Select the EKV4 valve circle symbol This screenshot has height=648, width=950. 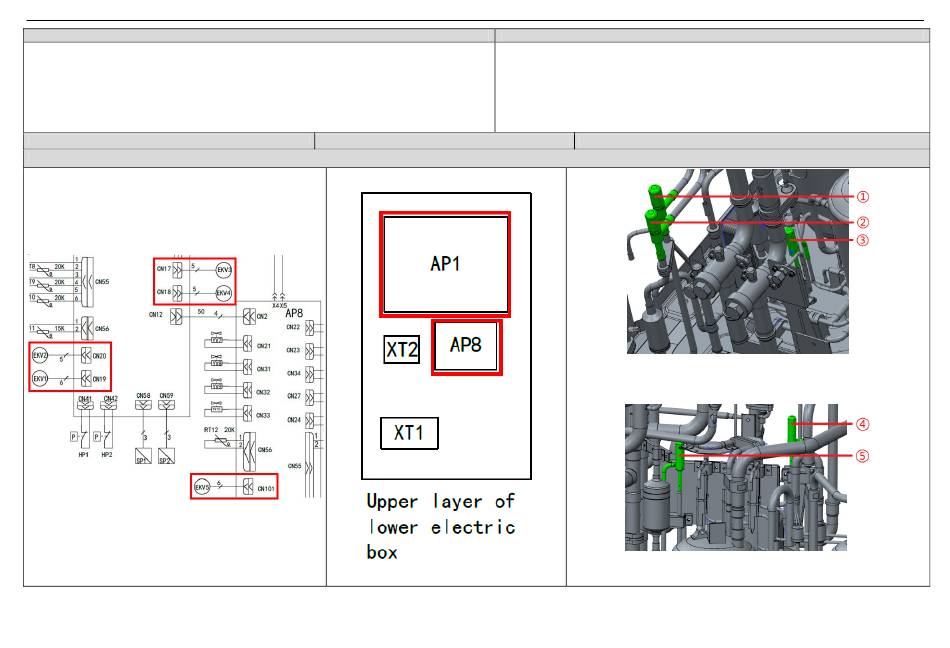pyautogui.click(x=224, y=293)
